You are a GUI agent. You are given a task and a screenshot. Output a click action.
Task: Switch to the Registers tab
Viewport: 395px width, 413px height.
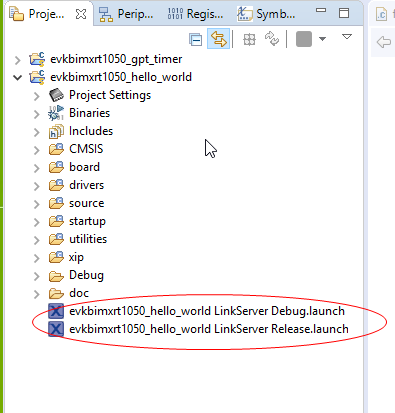[x=195, y=14]
